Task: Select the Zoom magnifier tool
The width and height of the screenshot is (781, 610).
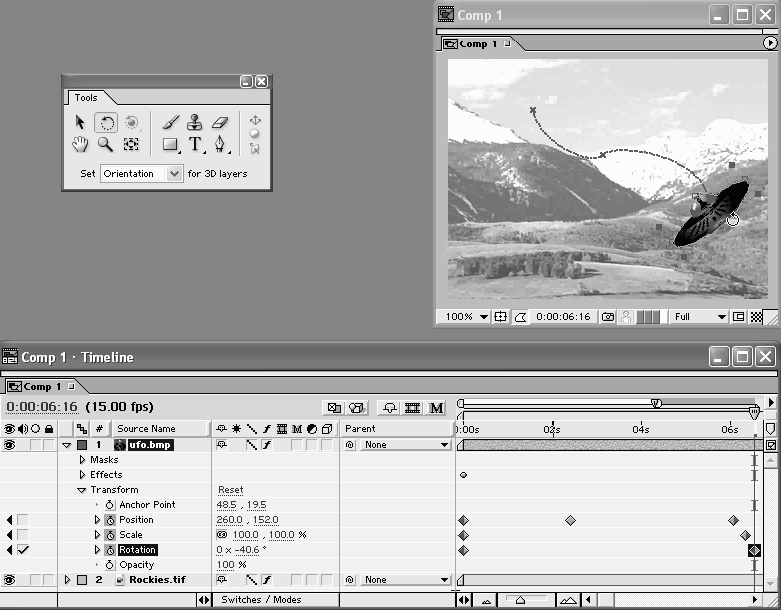Action: coord(105,145)
